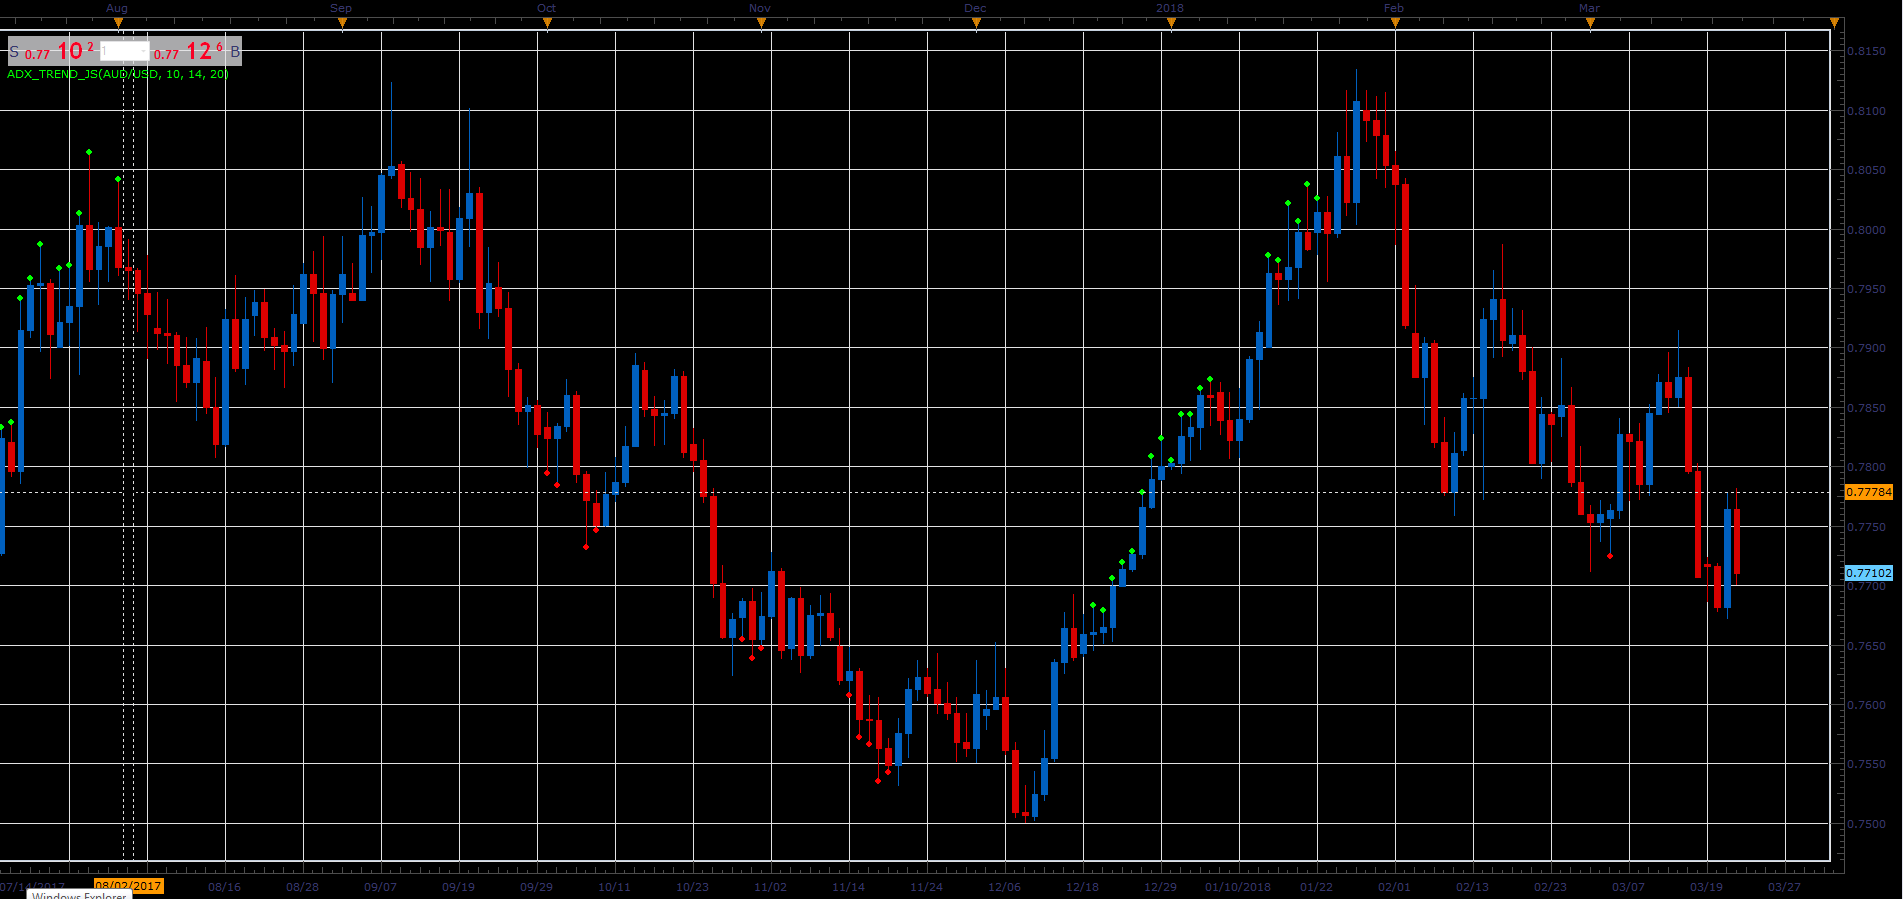The height and width of the screenshot is (899, 1903).
Task: Click the Oct month marker triangle
Action: click(547, 22)
